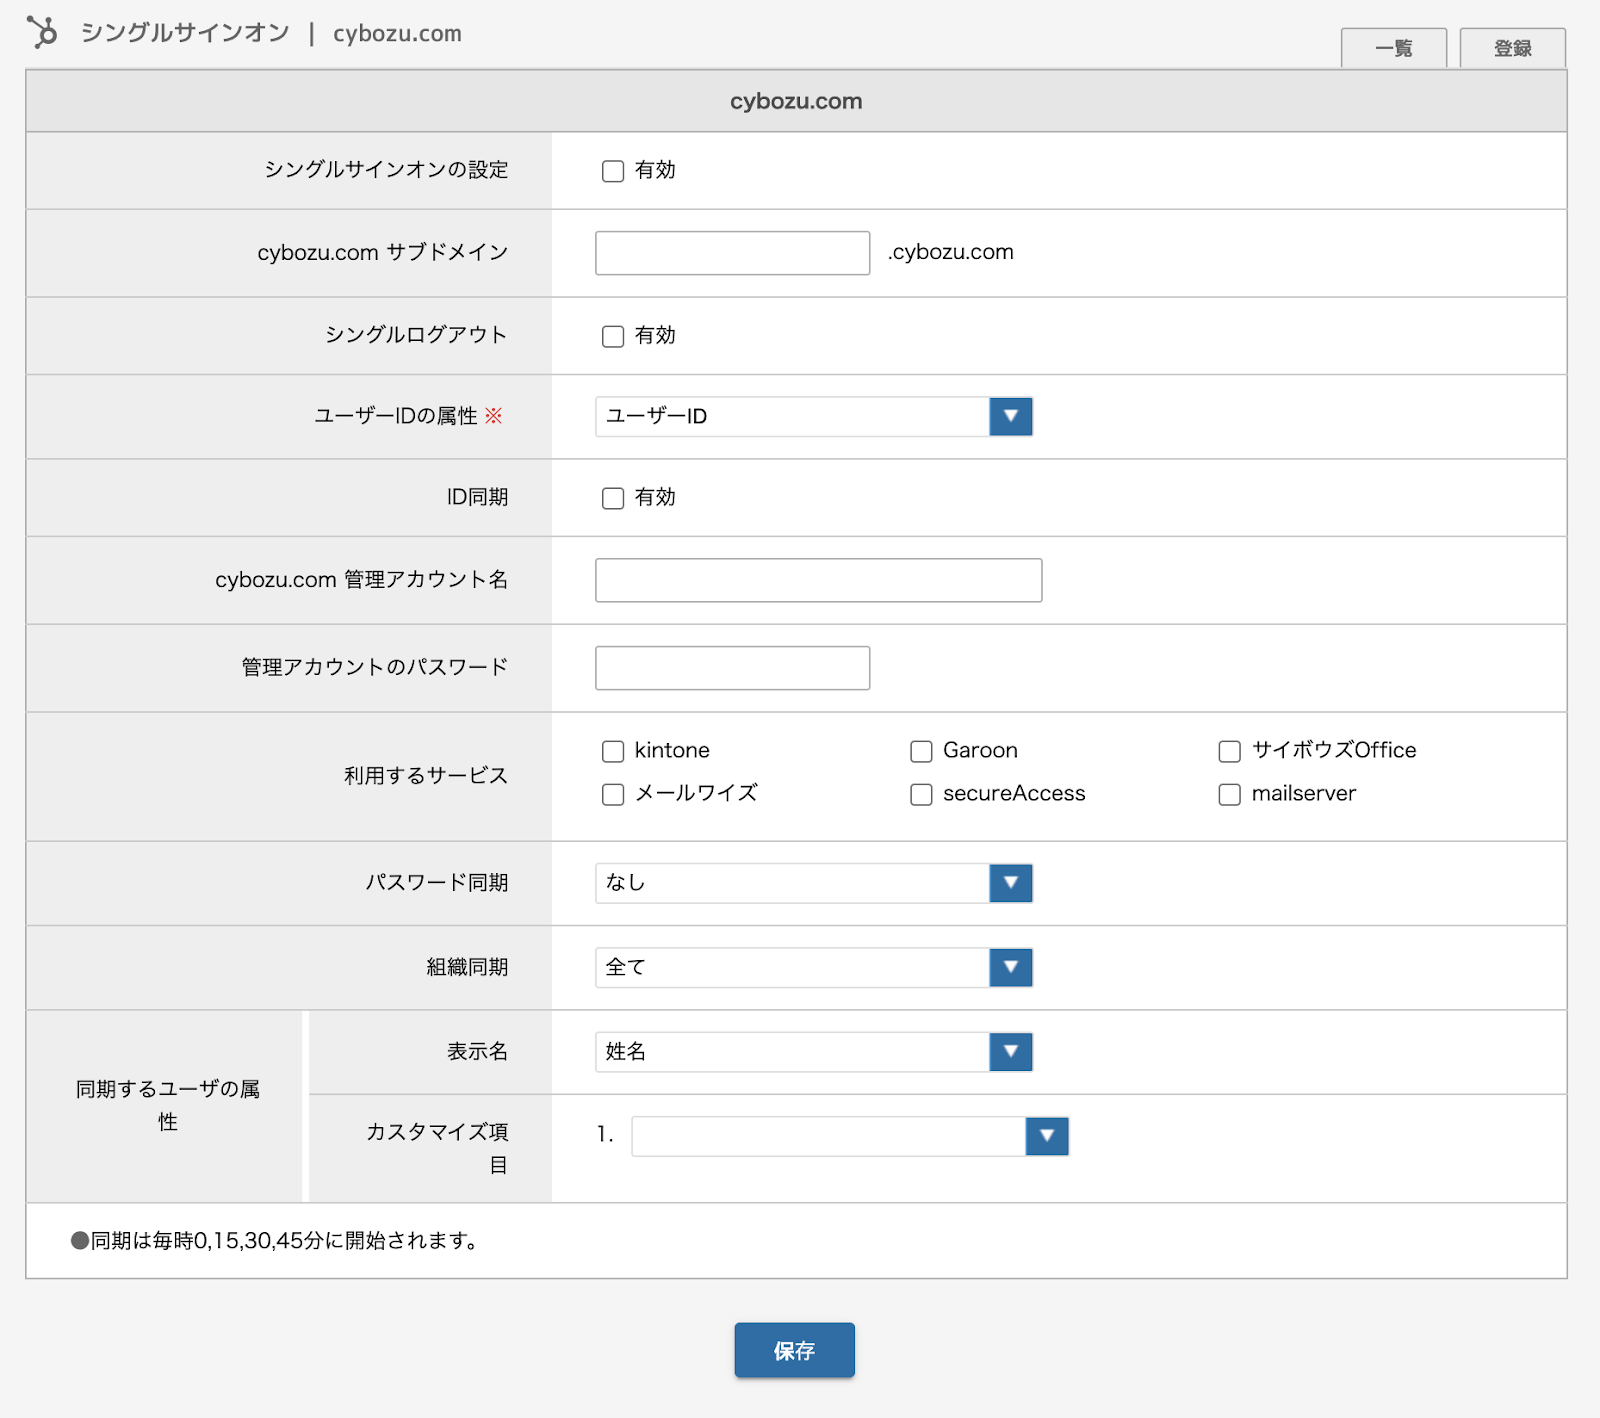Open the パスワード同期 dropdown showing なし
Screen dimensions: 1600x1418
pyautogui.click(x=814, y=883)
